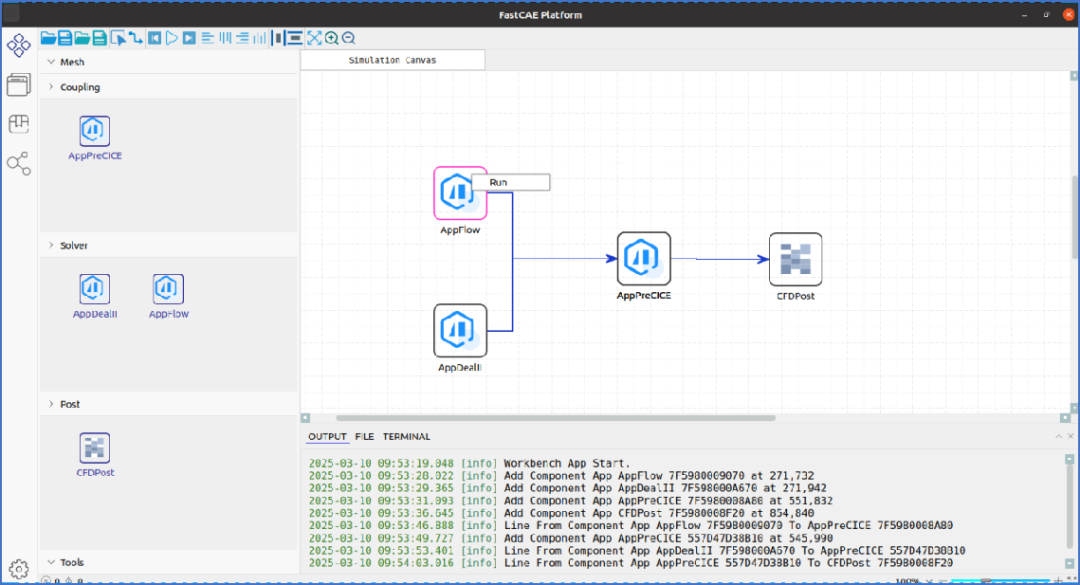
Task: Start simulation with the play icon
Action: 172,38
